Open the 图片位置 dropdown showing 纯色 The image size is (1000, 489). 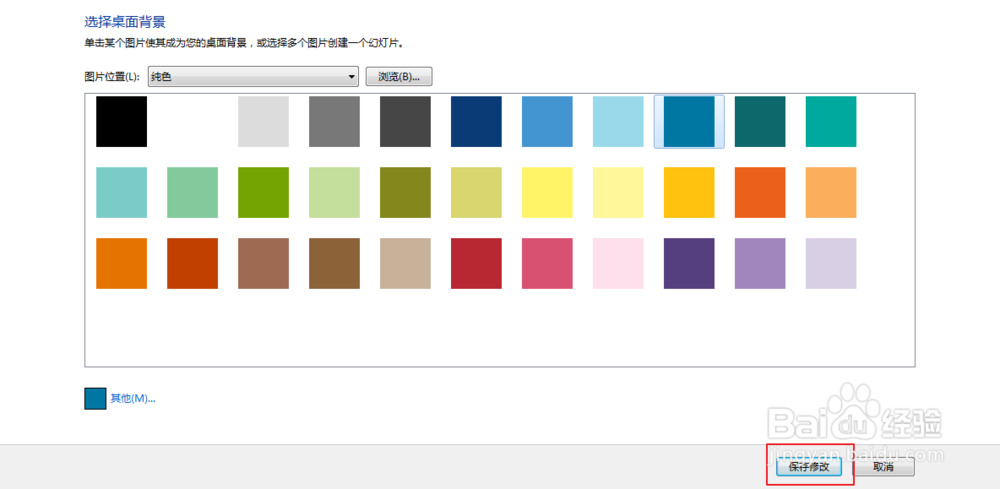click(253, 77)
